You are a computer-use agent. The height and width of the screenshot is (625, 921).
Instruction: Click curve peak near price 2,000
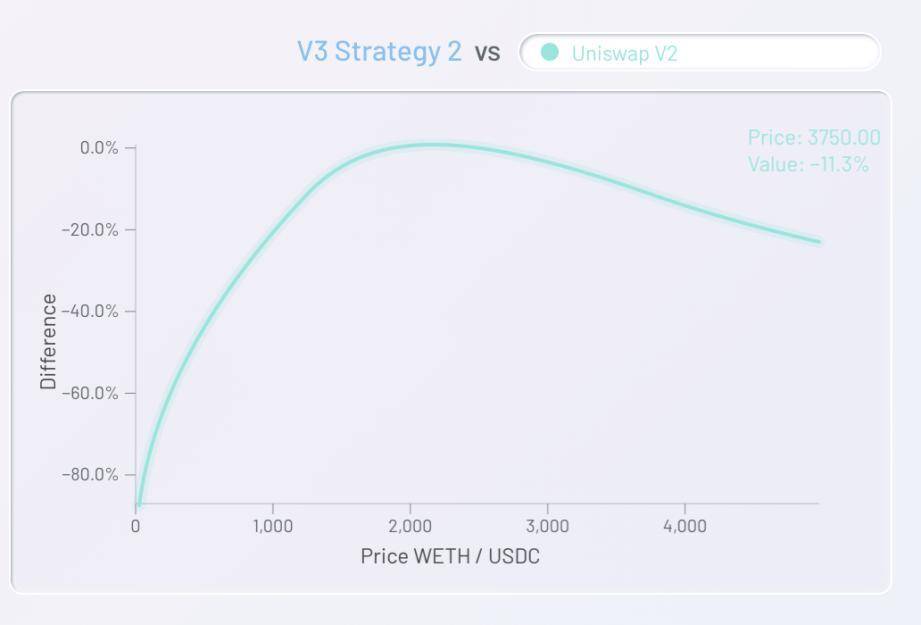(x=432, y=145)
